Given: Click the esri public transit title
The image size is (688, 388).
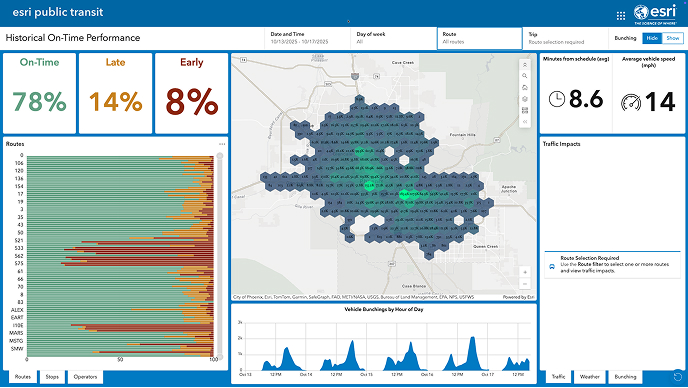Looking at the screenshot, I should pos(58,12).
